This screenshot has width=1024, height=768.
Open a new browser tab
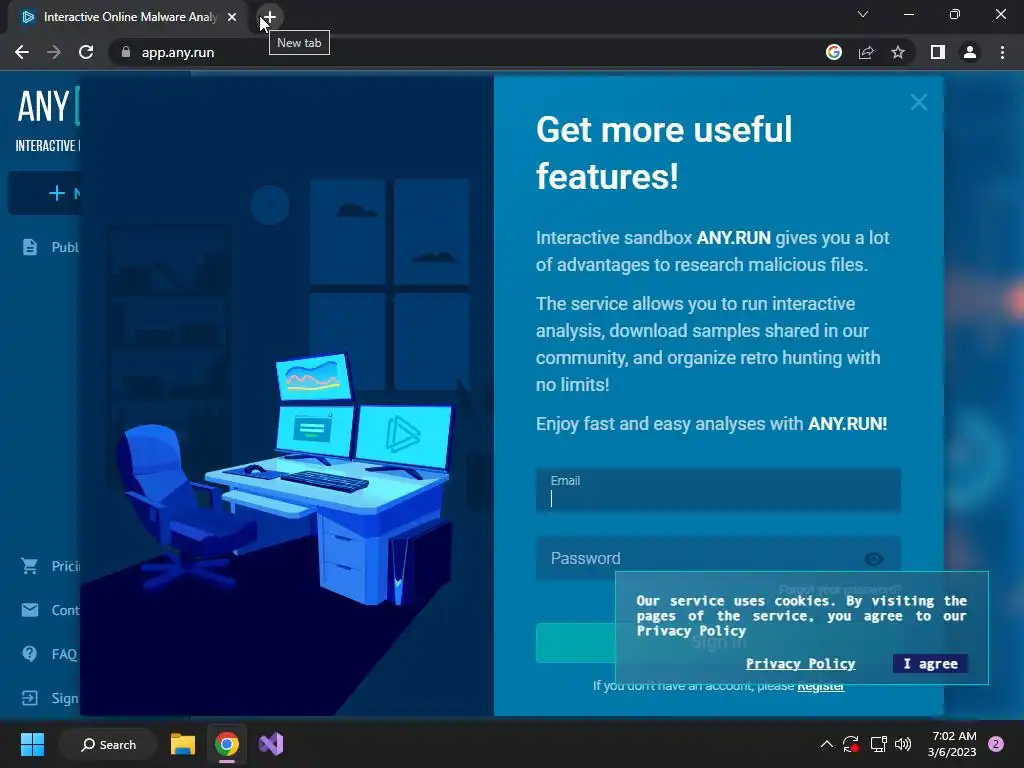pyautogui.click(x=269, y=17)
